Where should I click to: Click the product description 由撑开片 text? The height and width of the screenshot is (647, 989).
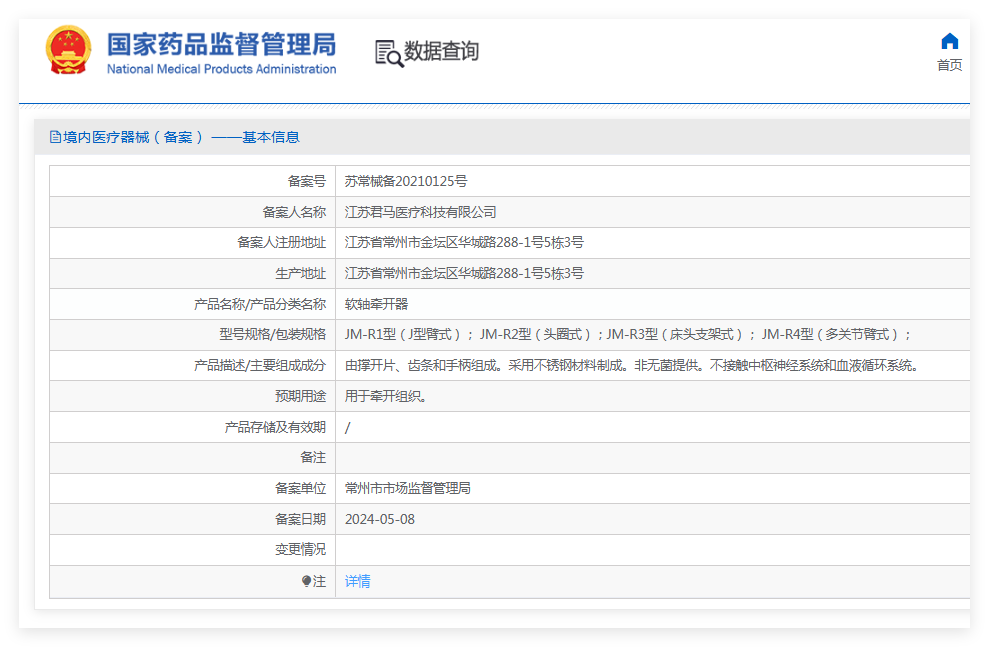[x=631, y=365]
